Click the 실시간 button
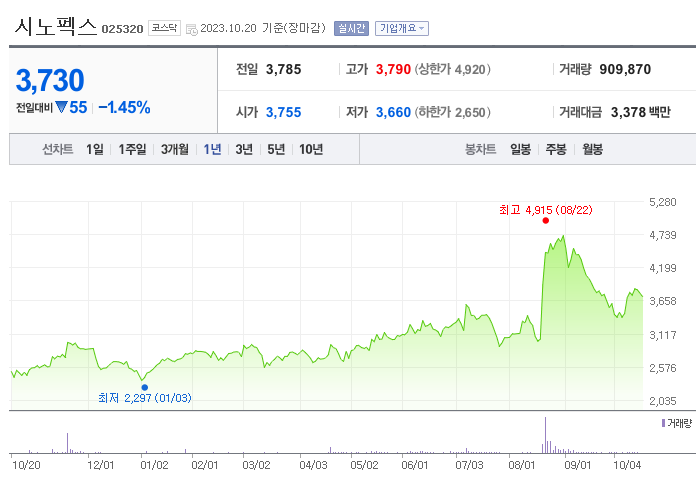Screen dimensions: 696x484 click(x=351, y=28)
